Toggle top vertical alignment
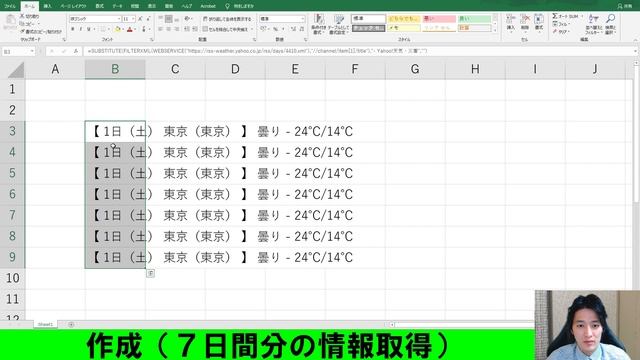640x360 pixels. click(x=160, y=19)
